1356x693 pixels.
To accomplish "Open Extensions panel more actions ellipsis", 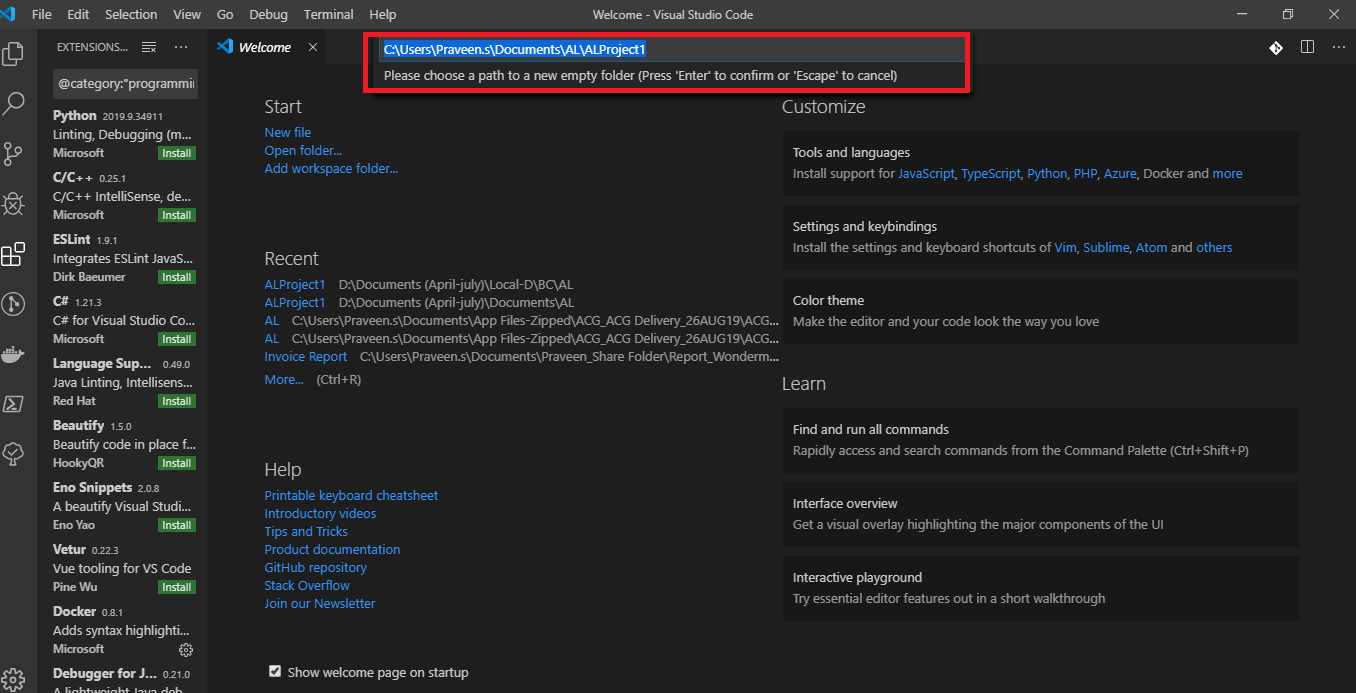I will (x=181, y=47).
